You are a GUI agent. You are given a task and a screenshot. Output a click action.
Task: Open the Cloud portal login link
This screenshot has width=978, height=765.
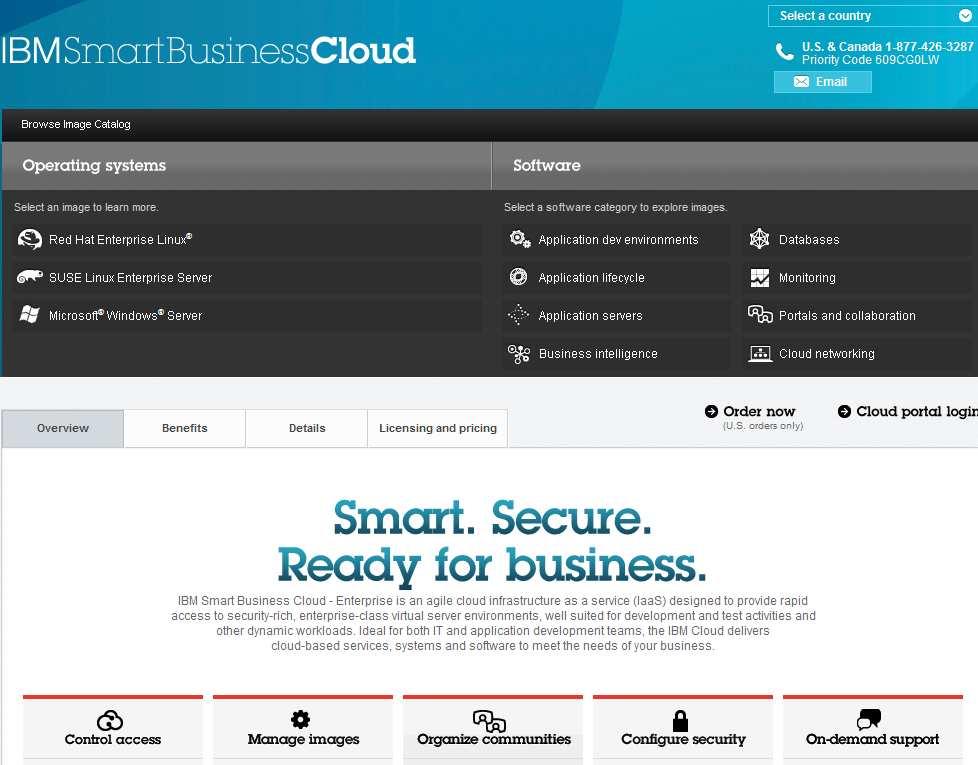916,411
